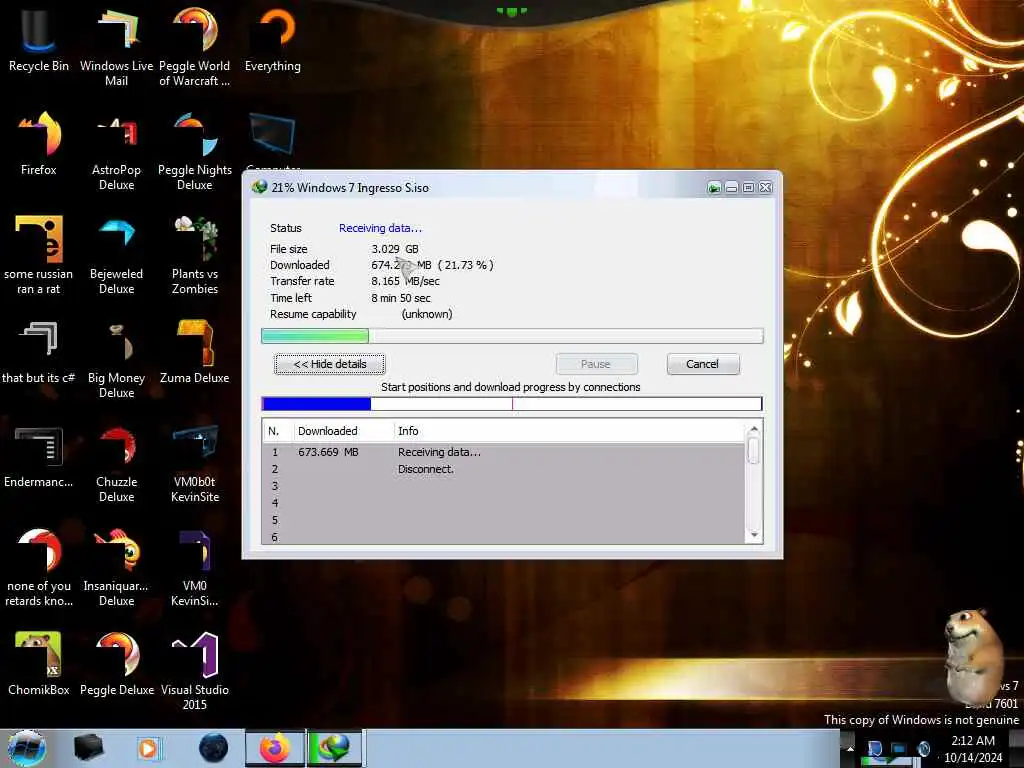This screenshot has height=768, width=1024.
Task: Click the disabled Pause button
Action: point(596,364)
